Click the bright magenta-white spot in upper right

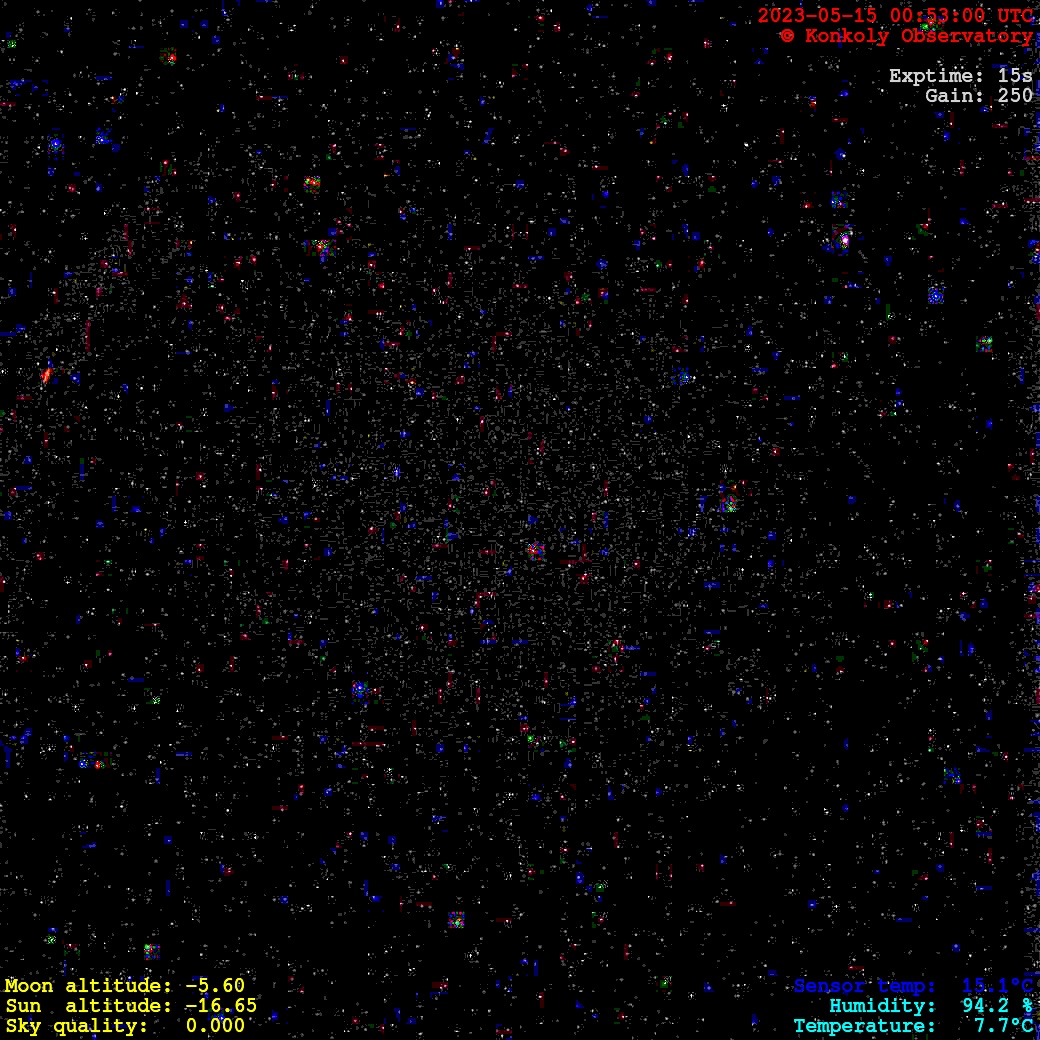coord(844,239)
